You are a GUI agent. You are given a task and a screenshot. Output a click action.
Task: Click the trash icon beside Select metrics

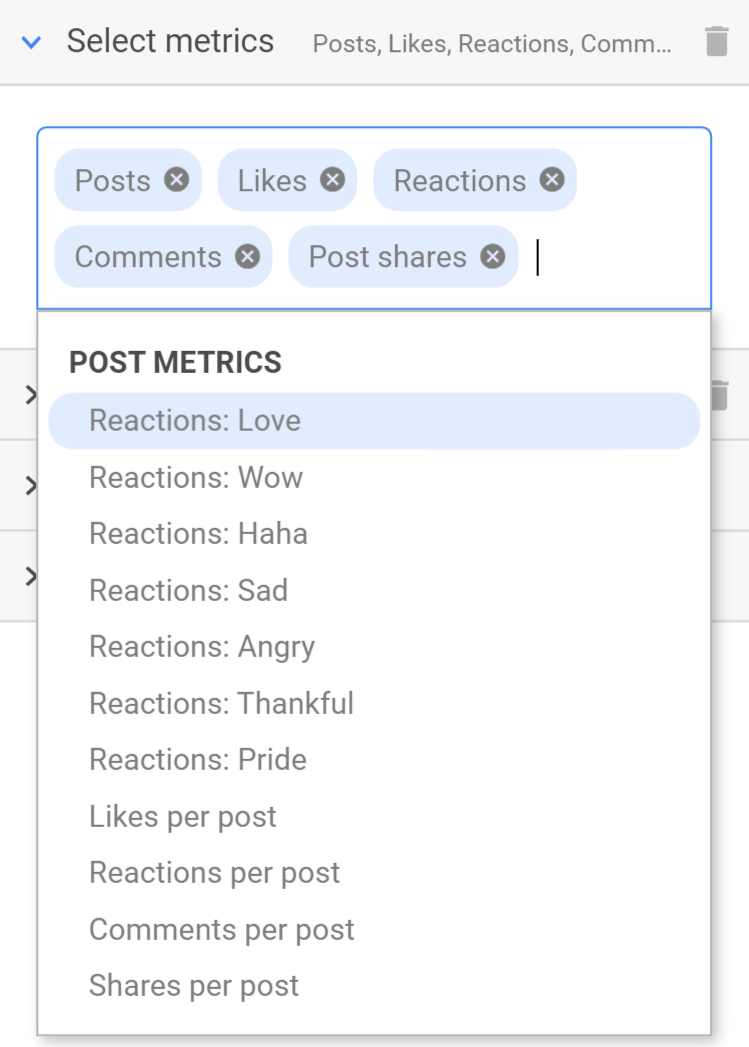coord(717,42)
